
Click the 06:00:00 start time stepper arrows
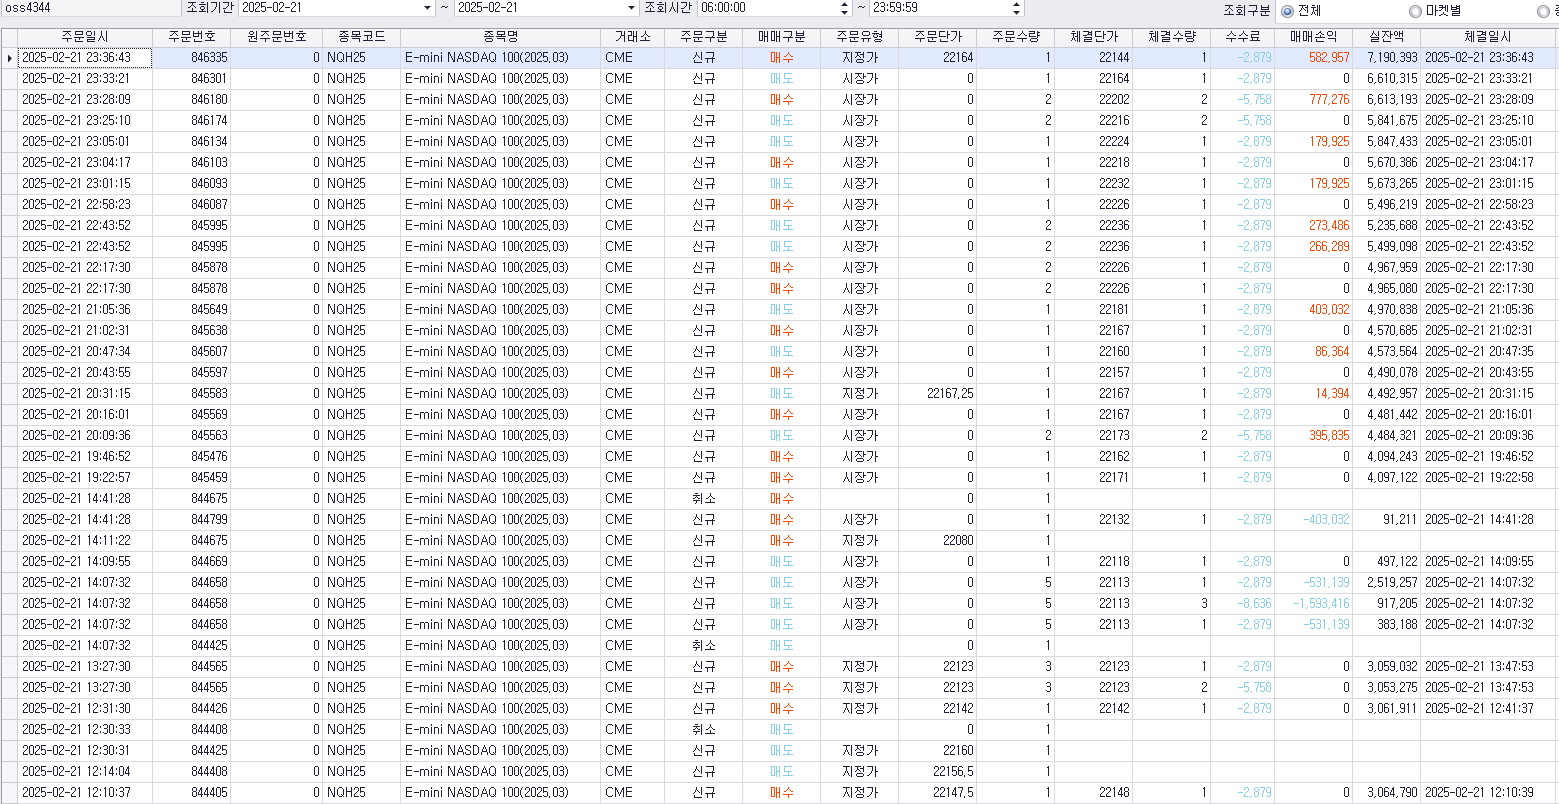844,8
